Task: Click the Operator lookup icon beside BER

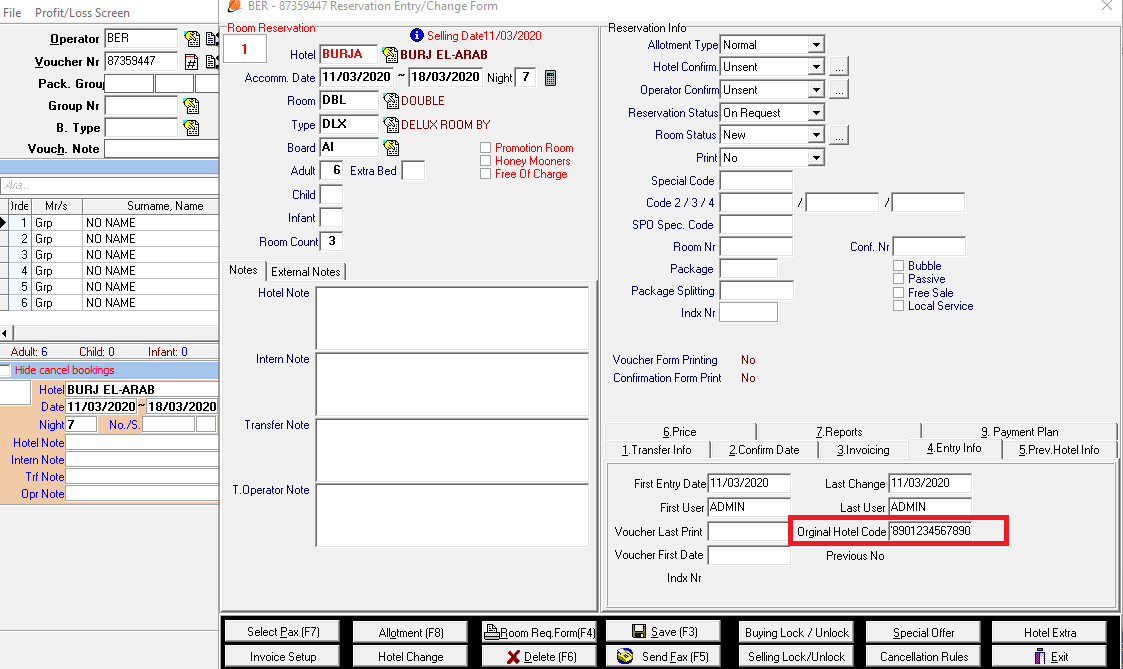Action: (x=191, y=39)
